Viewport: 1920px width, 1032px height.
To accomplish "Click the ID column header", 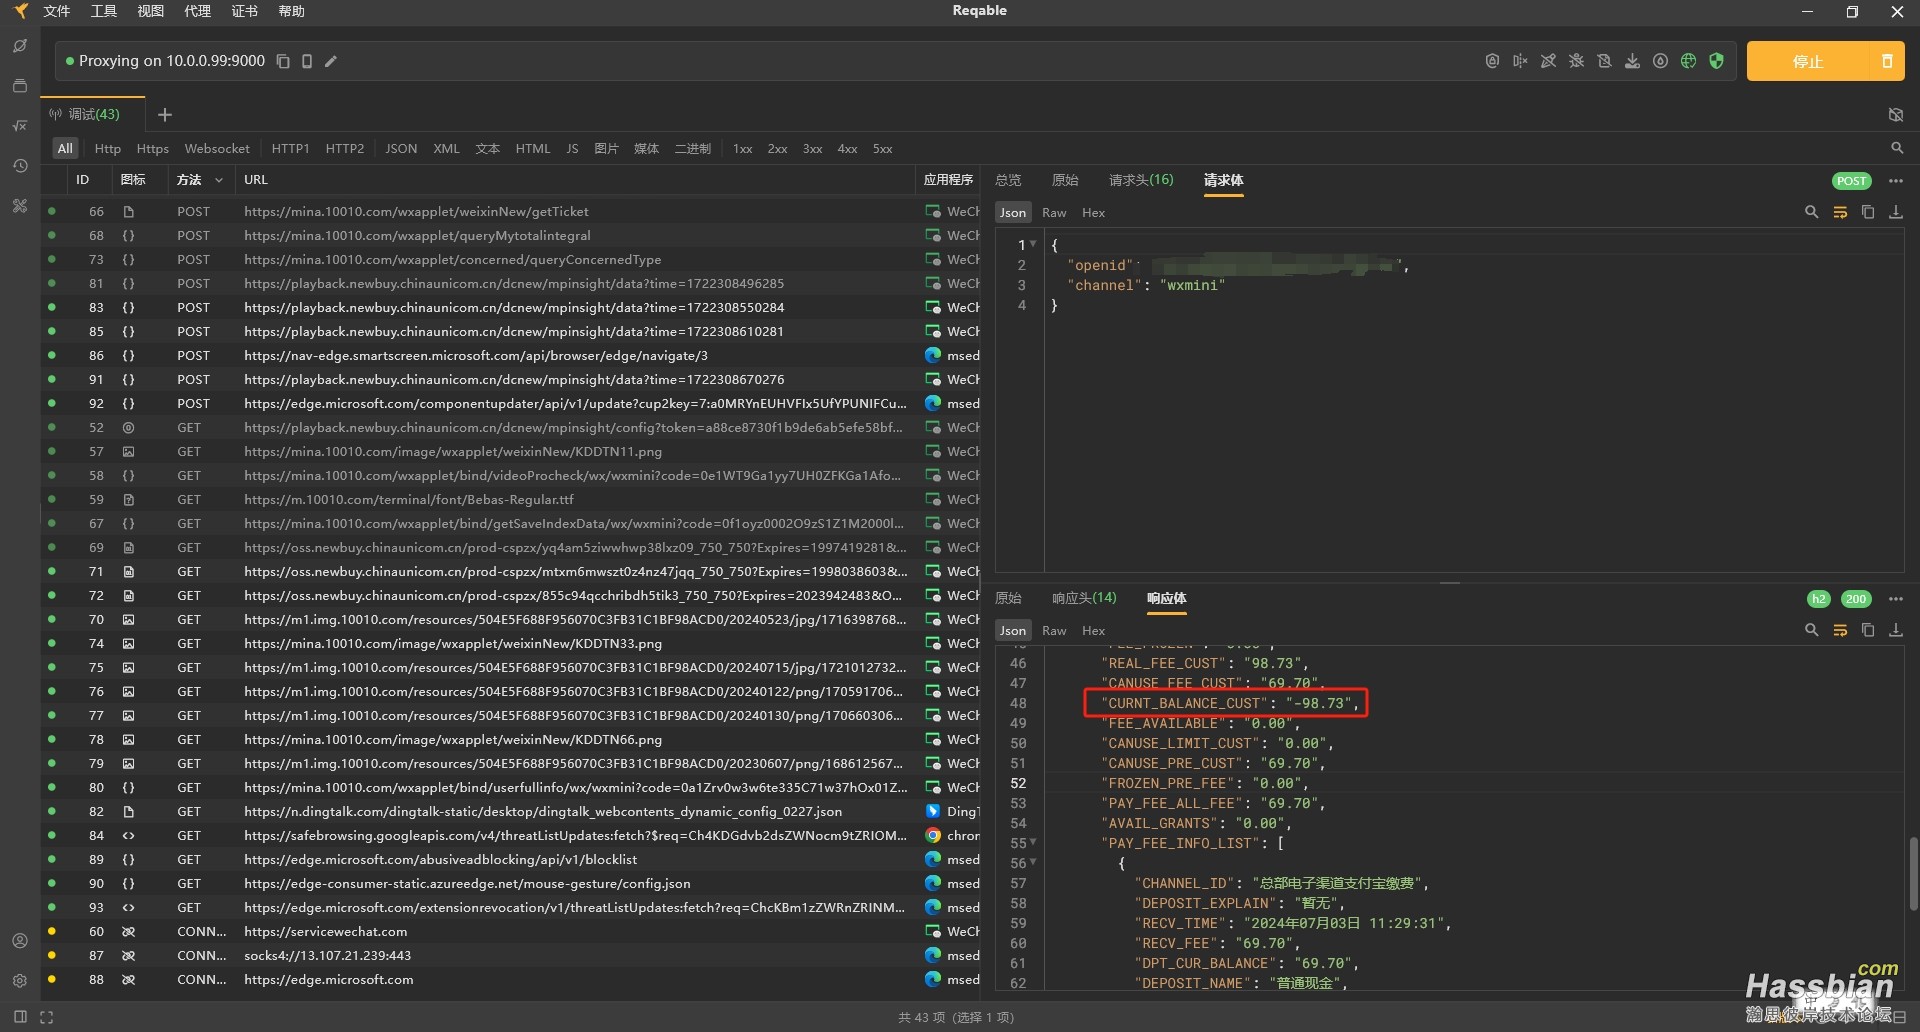I will pyautogui.click(x=83, y=180).
